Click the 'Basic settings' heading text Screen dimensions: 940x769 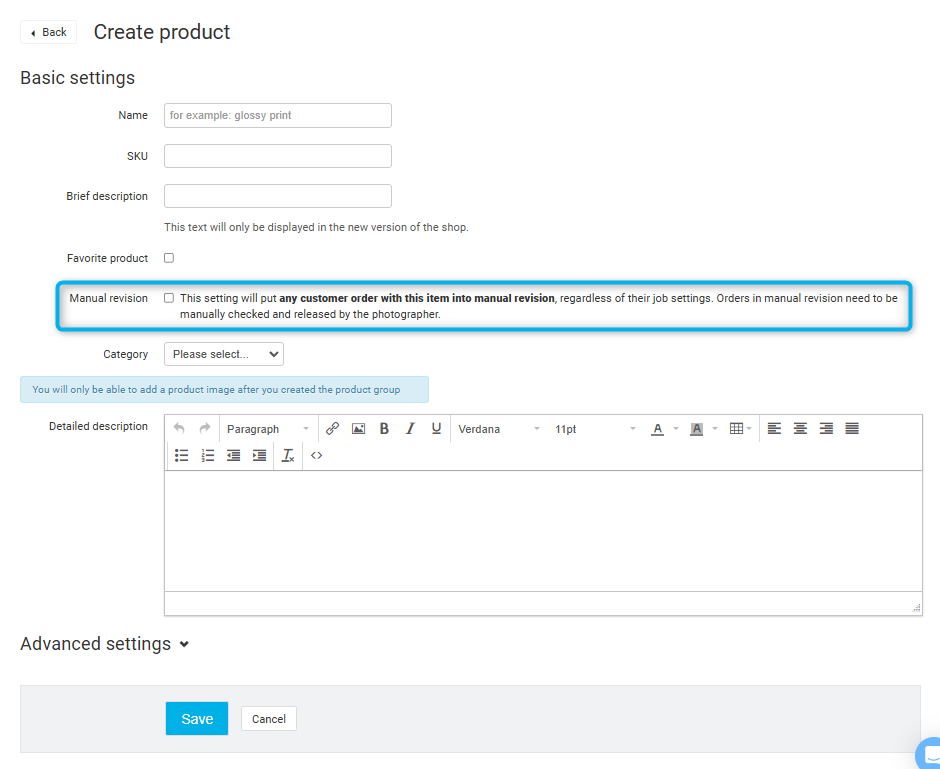pos(77,78)
